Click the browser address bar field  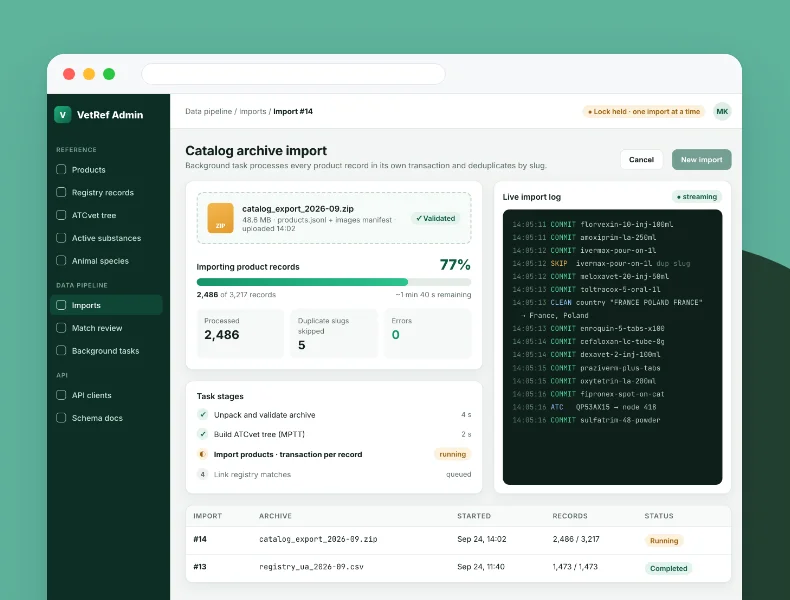coord(293,74)
